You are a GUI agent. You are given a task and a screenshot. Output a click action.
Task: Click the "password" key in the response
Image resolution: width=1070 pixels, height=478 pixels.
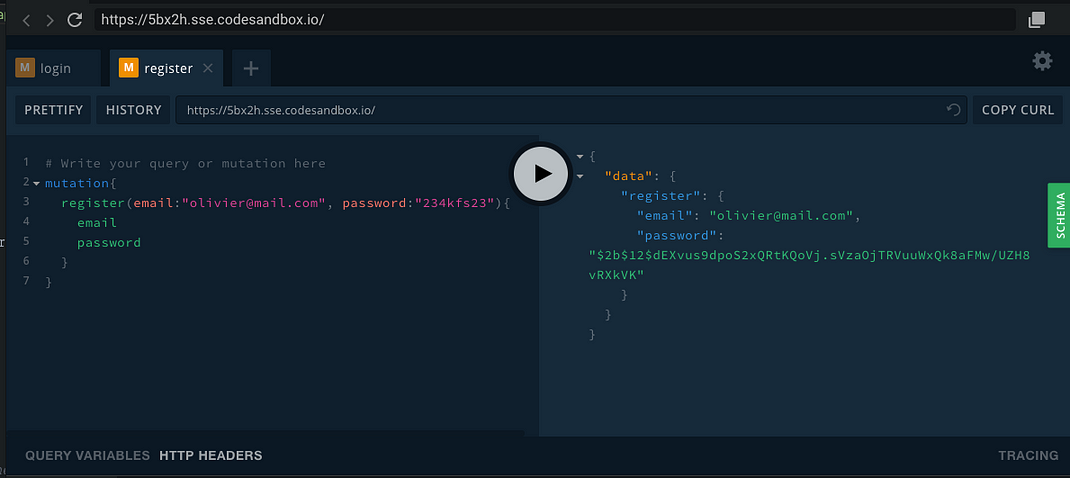click(x=676, y=236)
